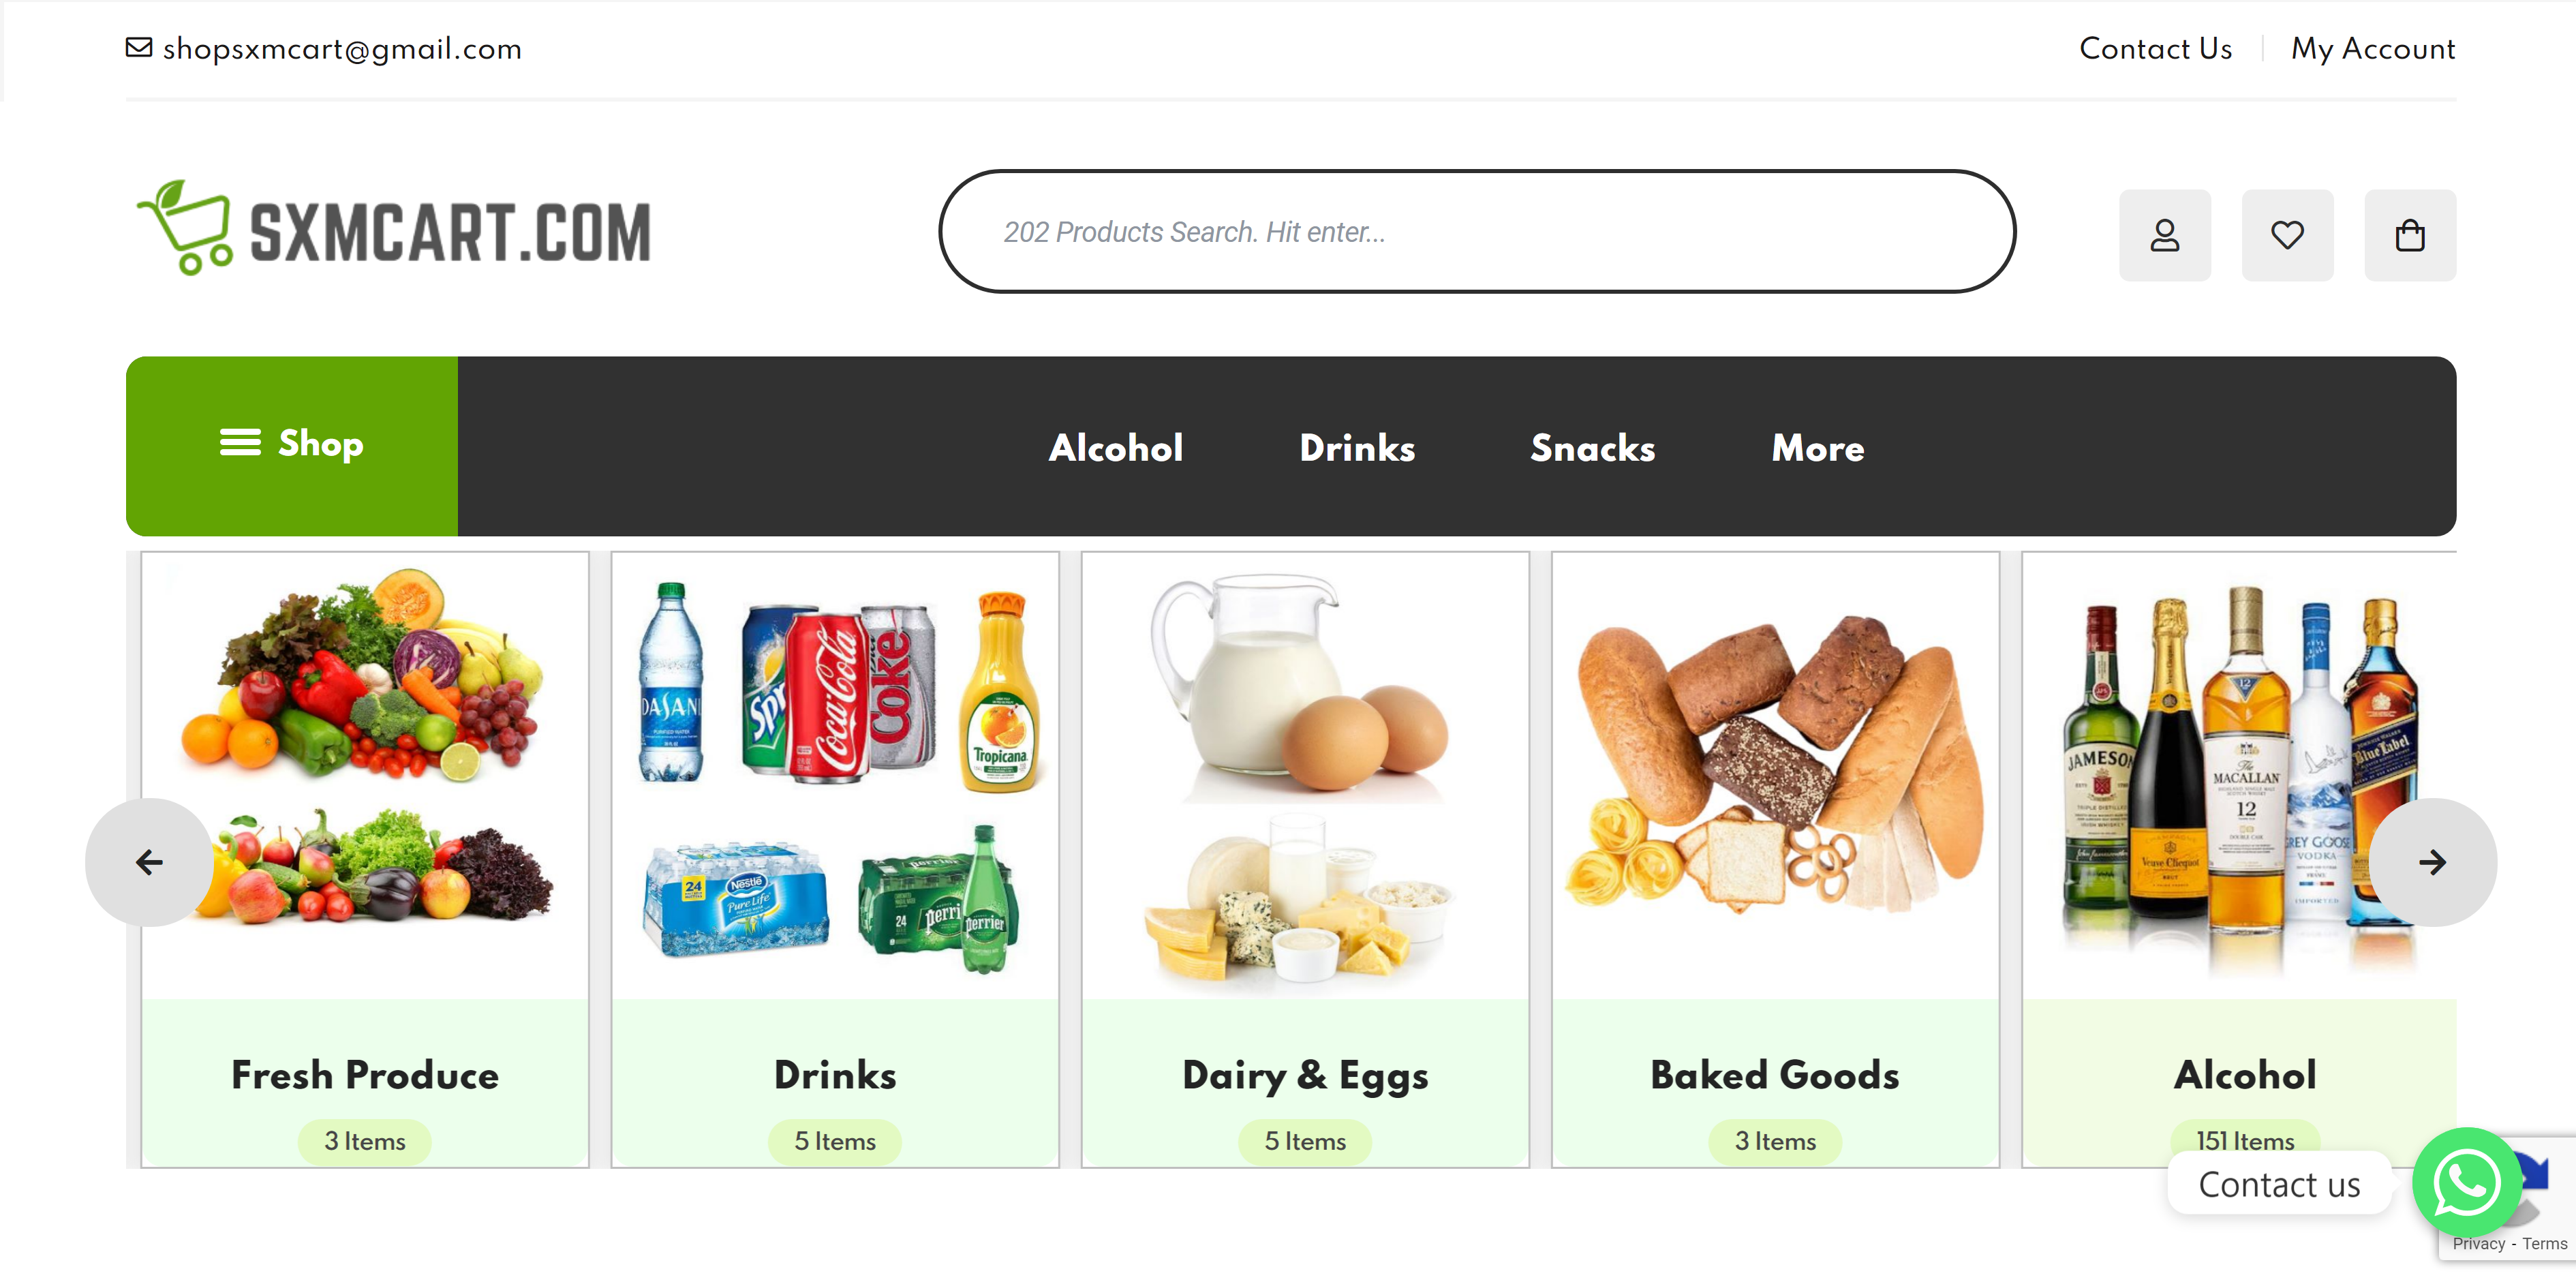Open the shopping bag cart icon

(x=2409, y=235)
